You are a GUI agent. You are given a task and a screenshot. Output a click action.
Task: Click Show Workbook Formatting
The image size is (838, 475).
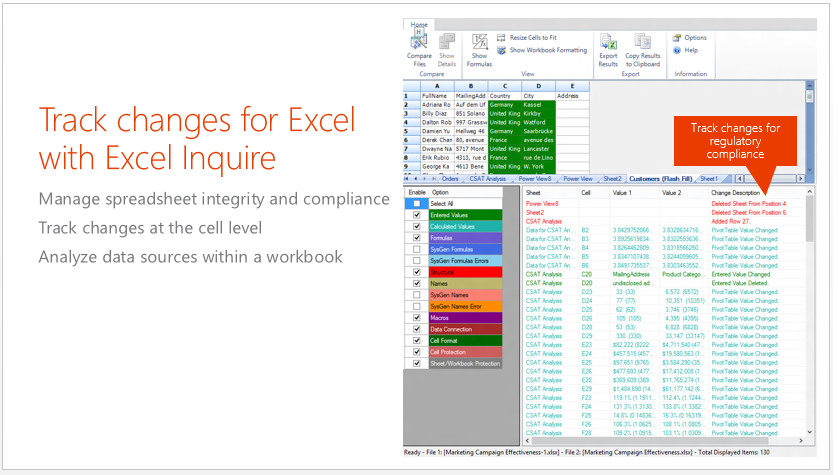click(x=547, y=50)
